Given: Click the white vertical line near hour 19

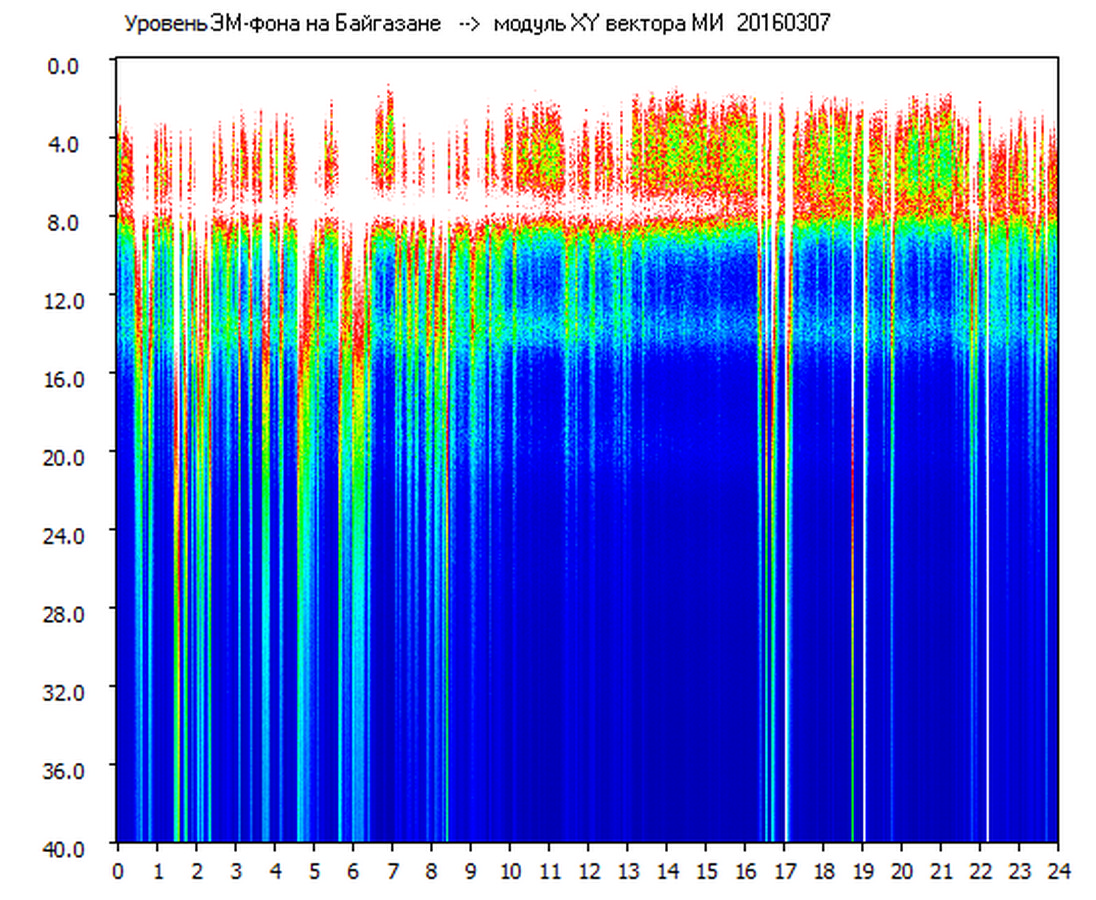Looking at the screenshot, I should coord(864,600).
